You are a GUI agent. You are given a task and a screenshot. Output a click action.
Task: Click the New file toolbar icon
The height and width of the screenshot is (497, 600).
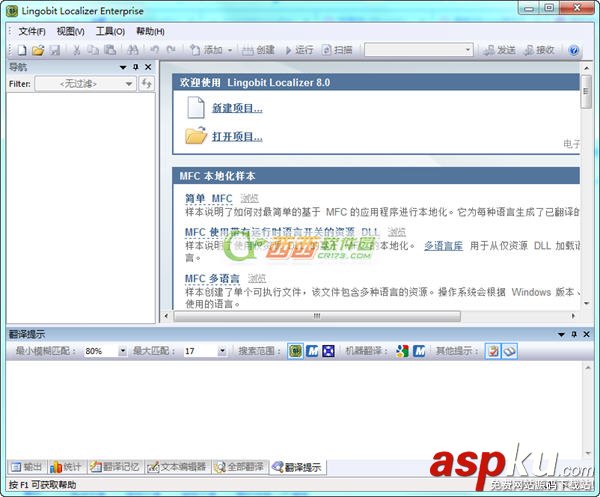23,50
